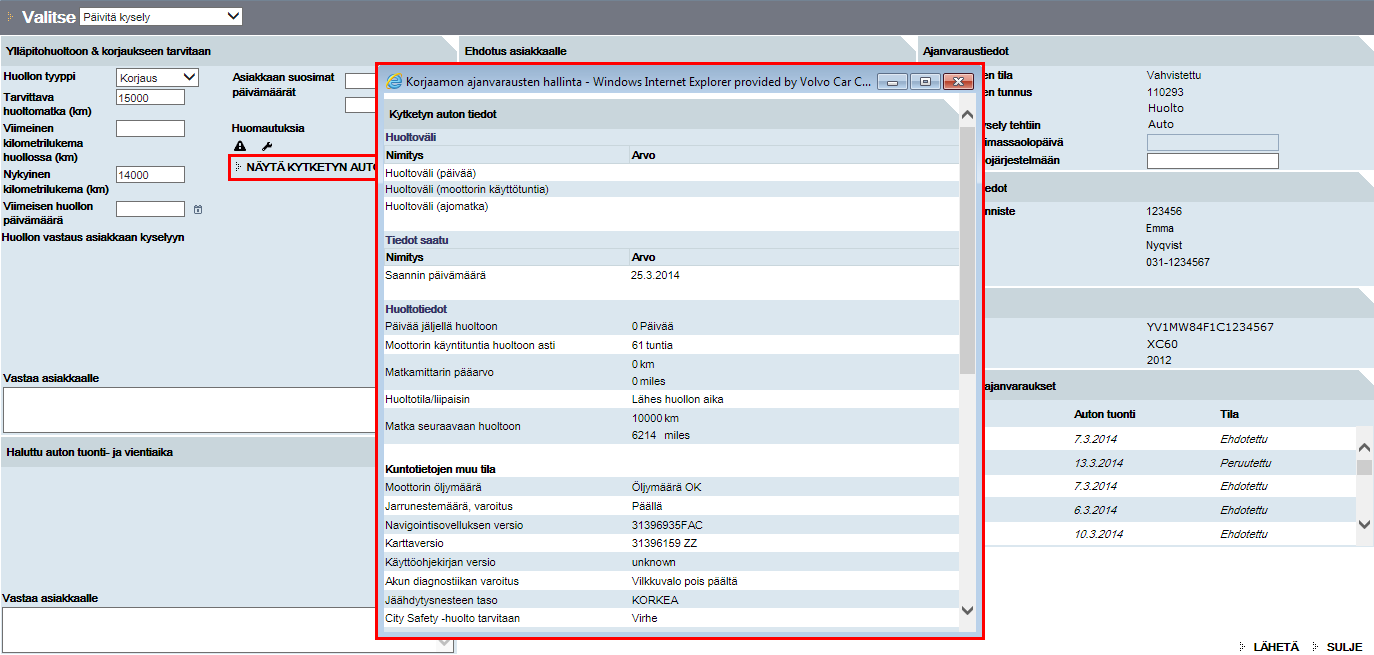This screenshot has width=1374, height=655.
Task: Click the first Asiakkaan suosimat päivämäärät field
Action: tap(360, 81)
